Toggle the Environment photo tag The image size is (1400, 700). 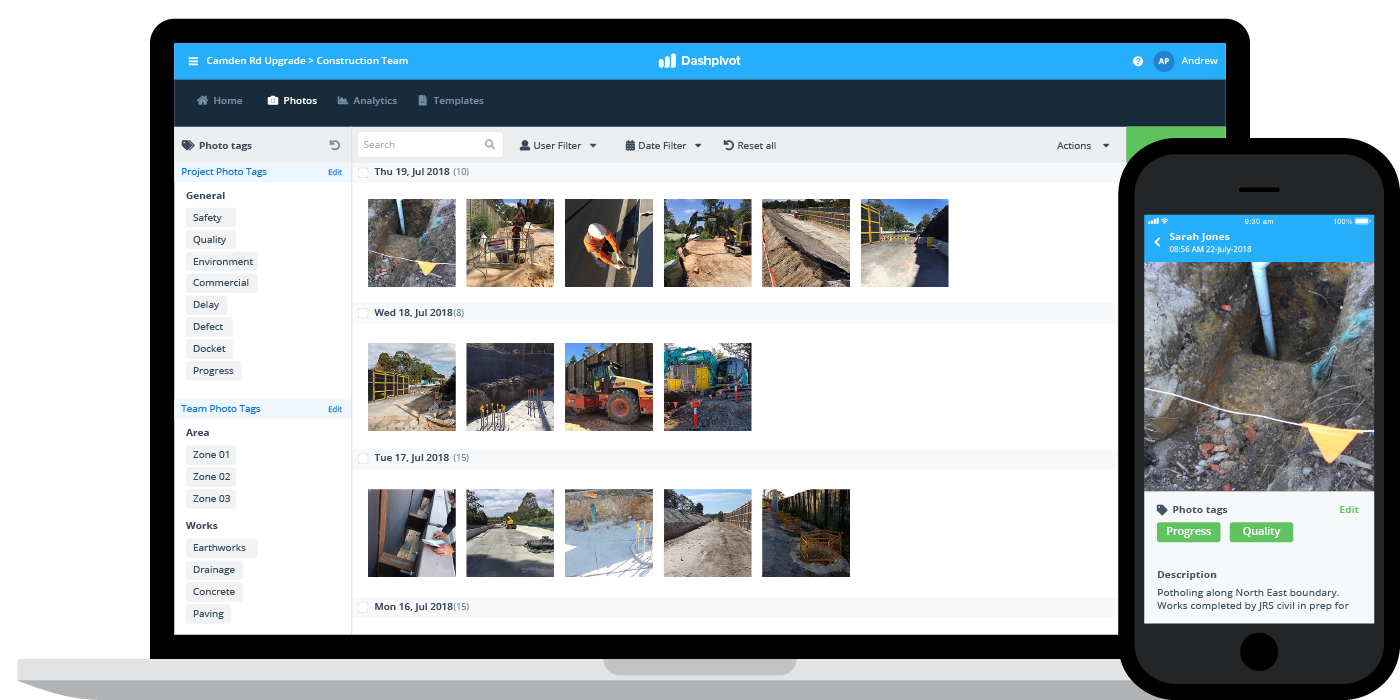click(x=223, y=262)
